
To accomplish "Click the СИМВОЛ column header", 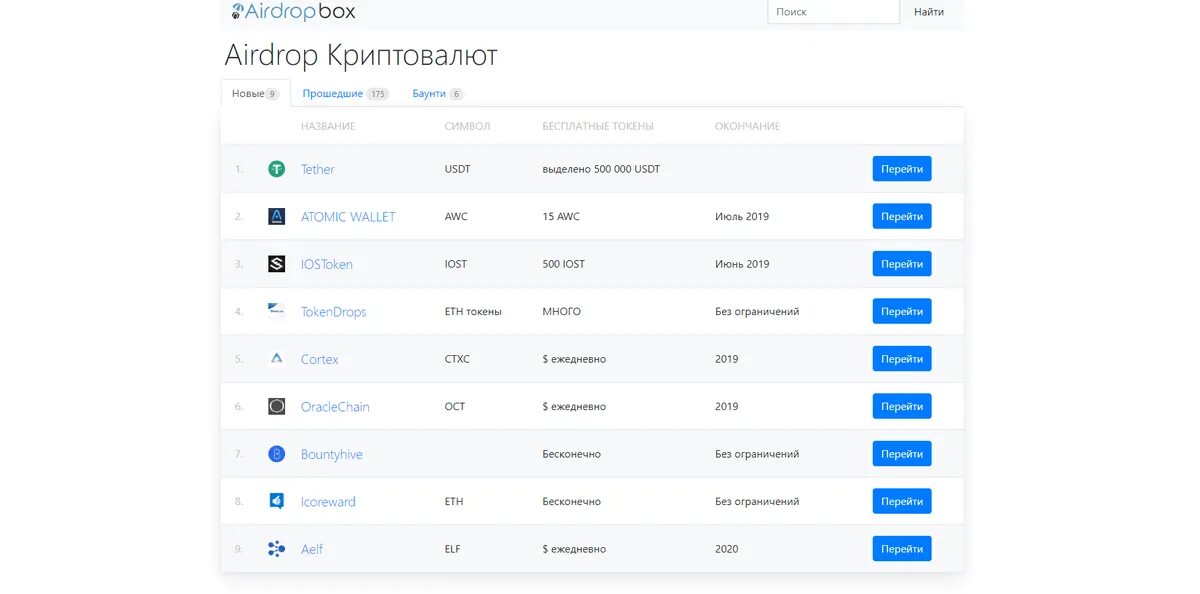I will coord(467,126).
